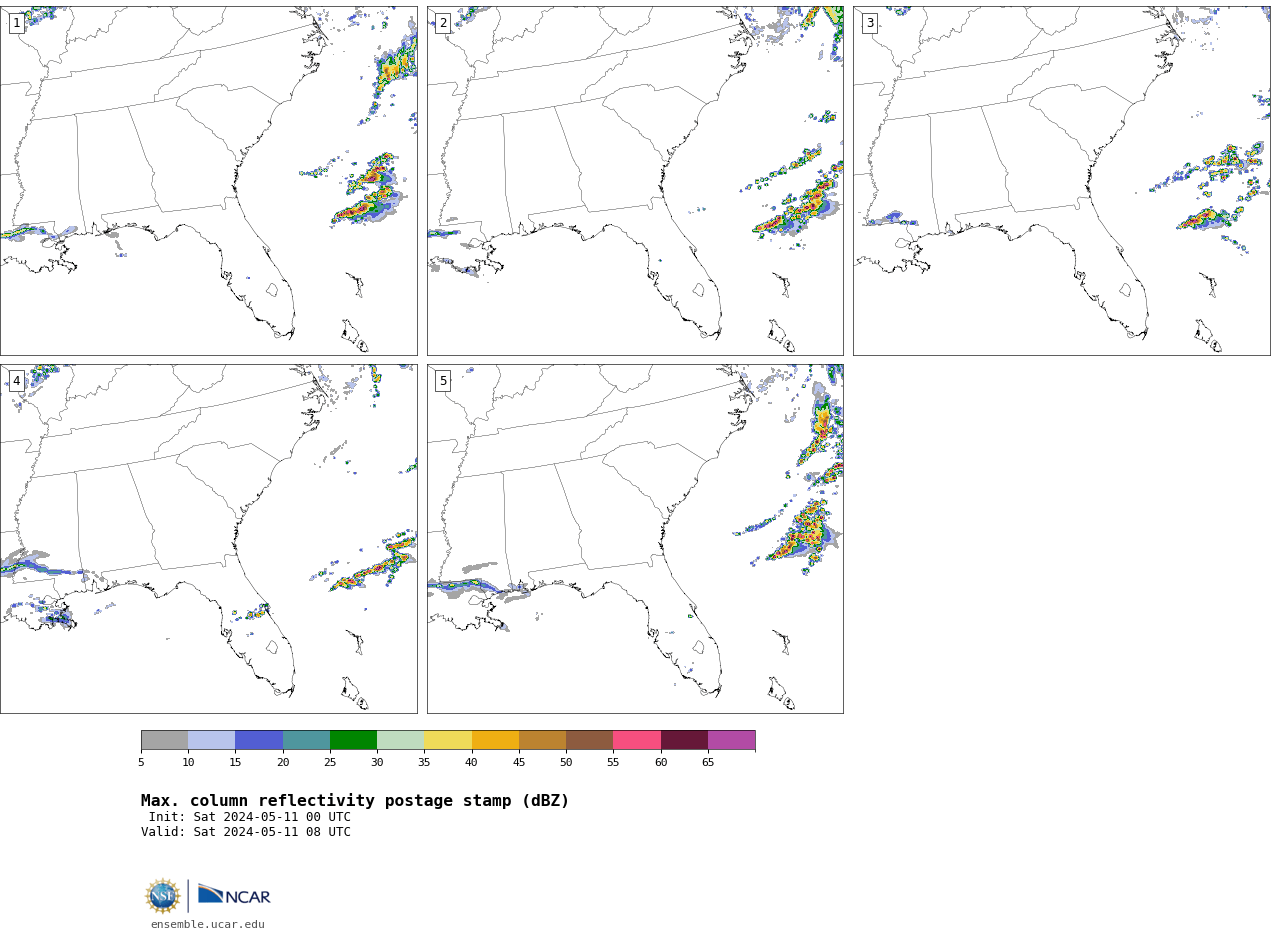1280x936 pixels.
Task: Click the ensemble.ucar.edu link text
Action: pos(208,925)
